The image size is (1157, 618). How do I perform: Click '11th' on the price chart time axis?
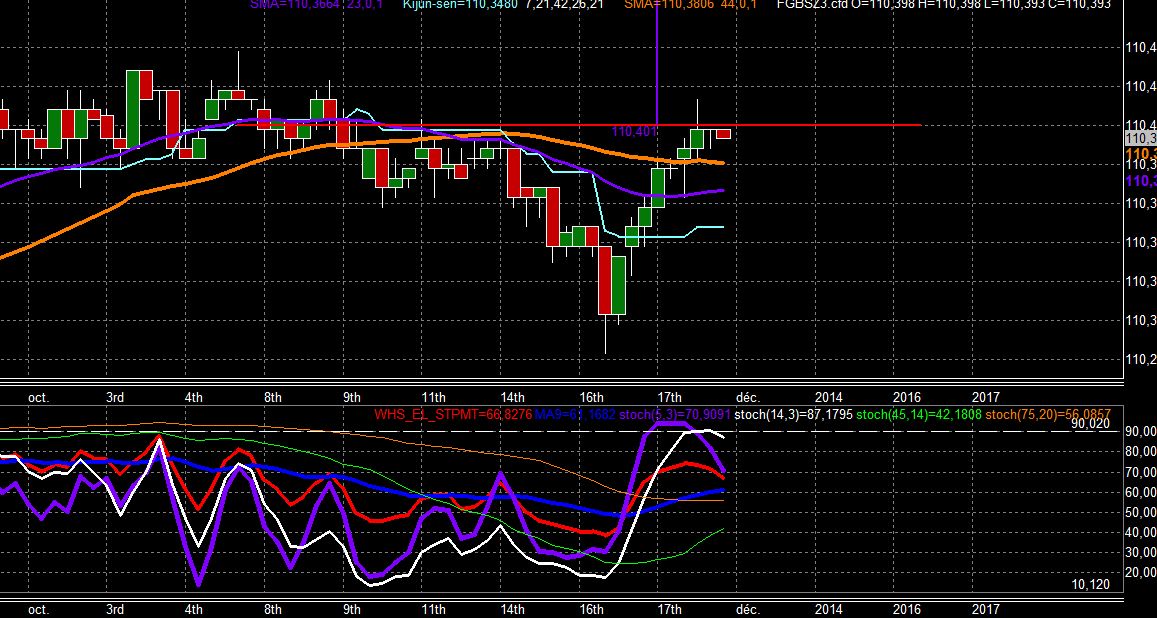(433, 397)
